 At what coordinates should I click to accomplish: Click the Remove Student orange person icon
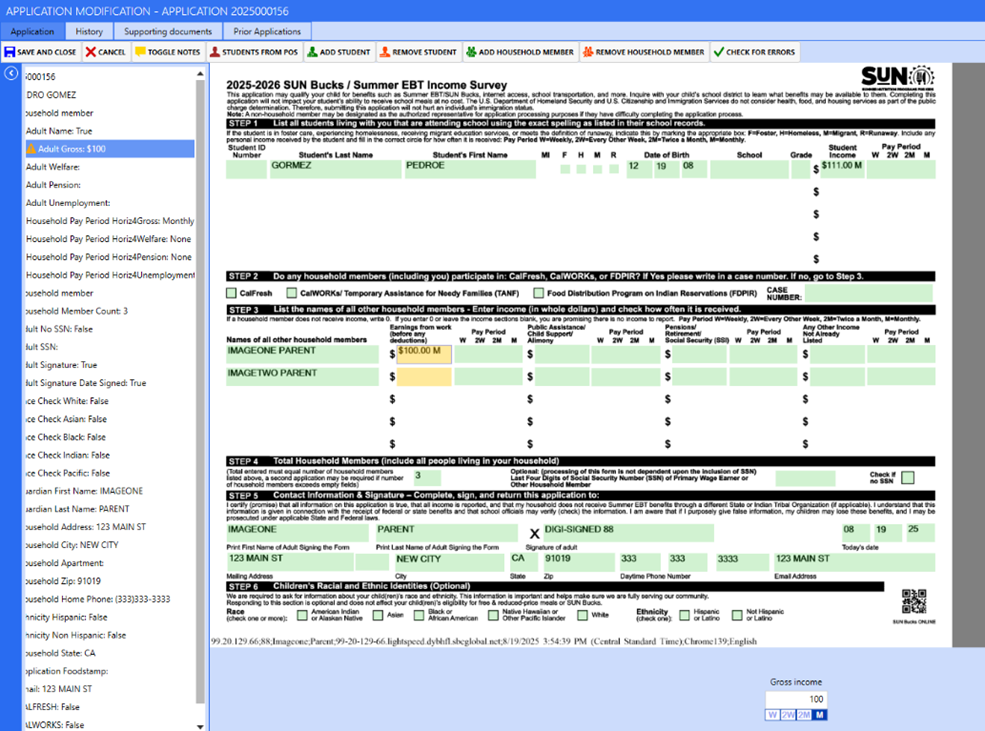384,52
